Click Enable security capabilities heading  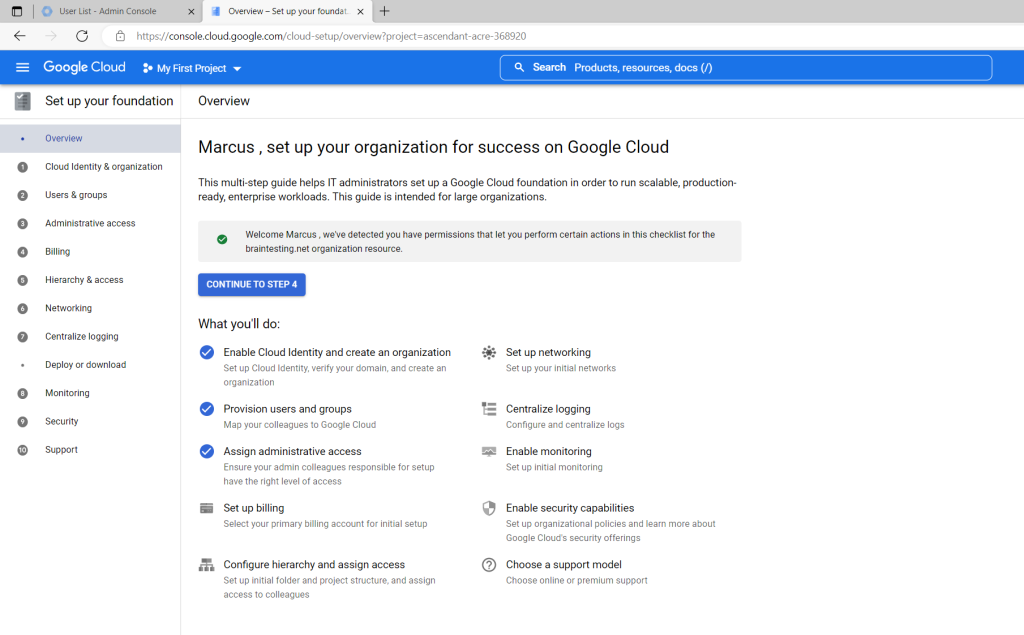569,508
